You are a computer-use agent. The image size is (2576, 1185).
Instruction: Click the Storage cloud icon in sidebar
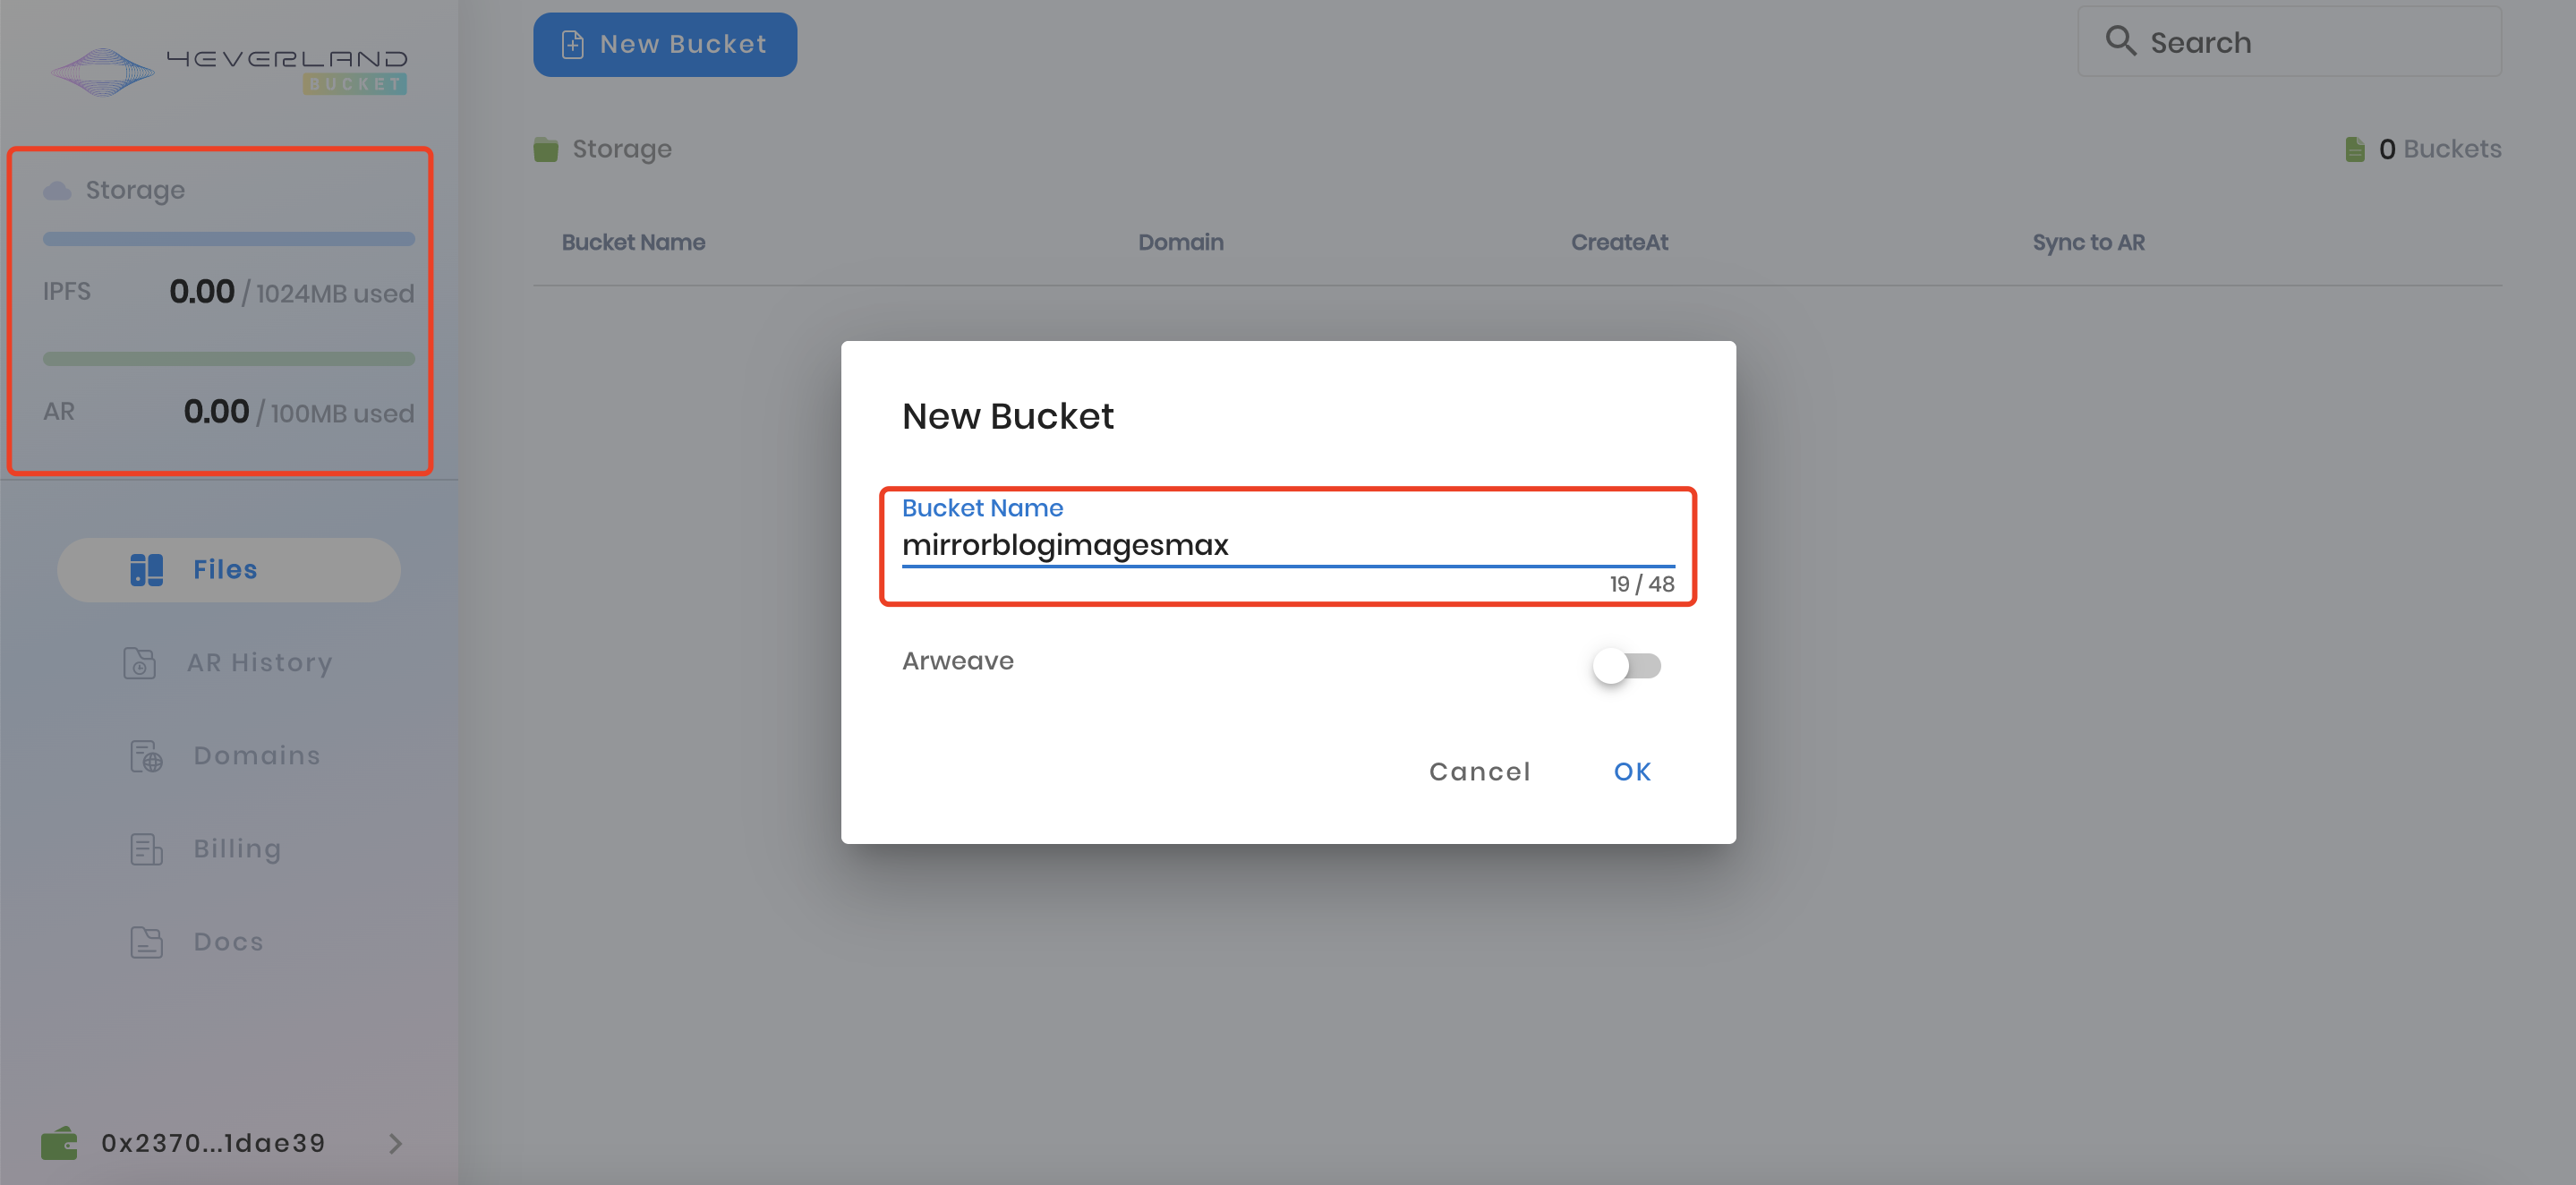click(x=57, y=190)
